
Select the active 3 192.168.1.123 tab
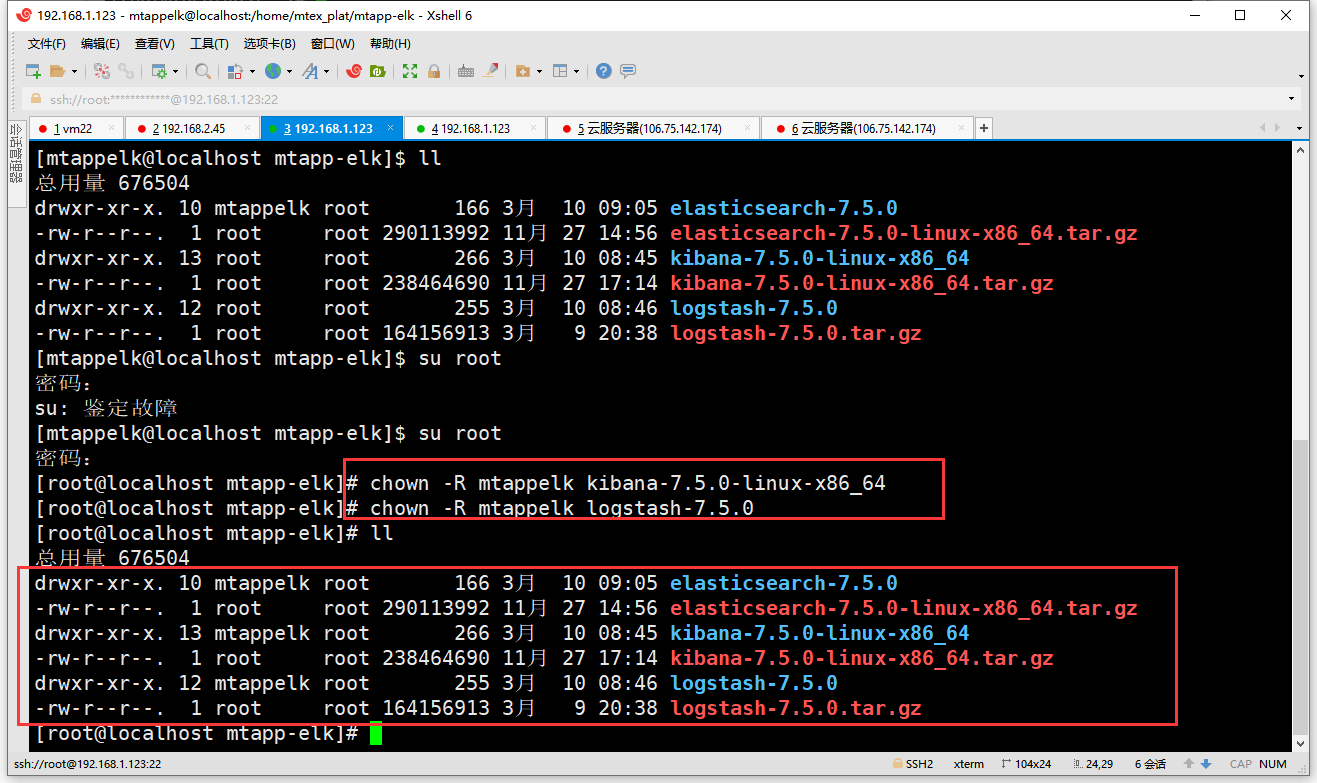point(331,128)
